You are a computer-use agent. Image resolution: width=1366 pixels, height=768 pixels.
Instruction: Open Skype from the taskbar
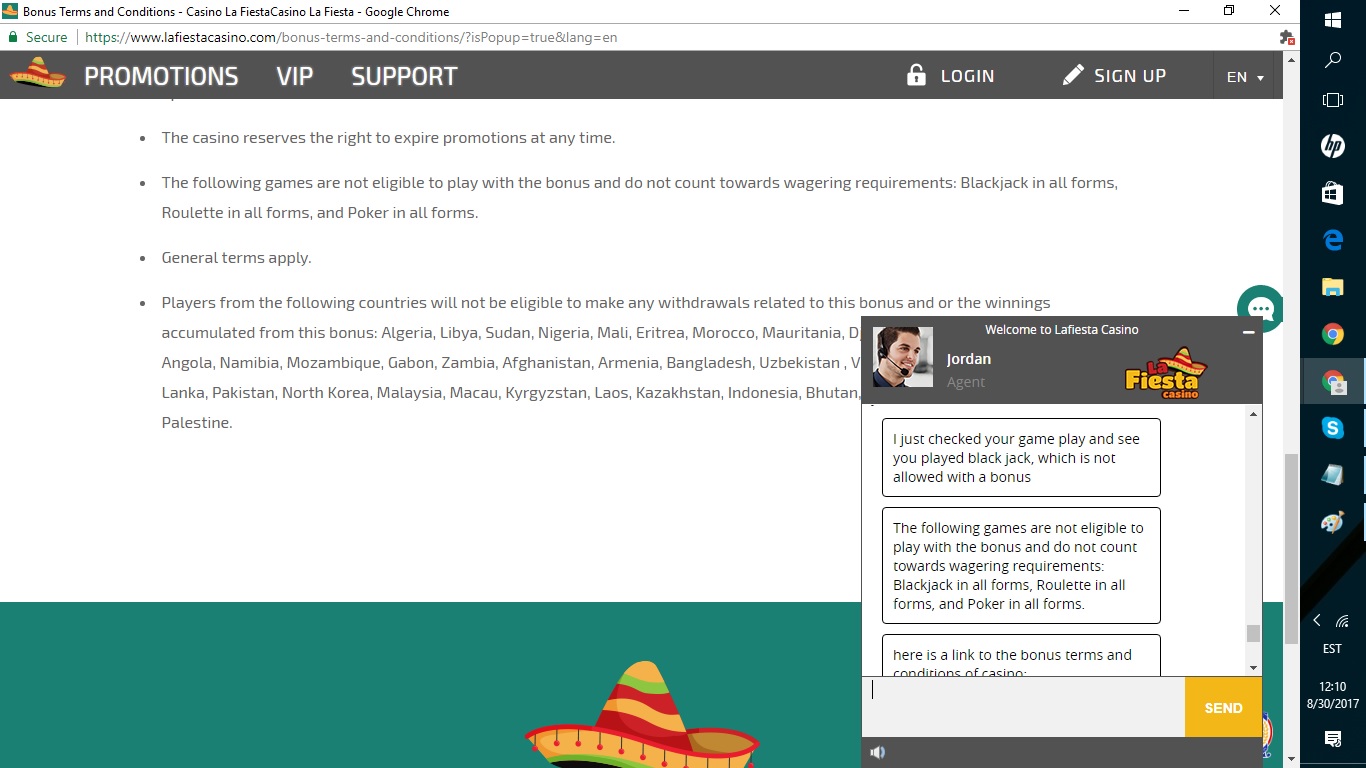pos(1333,428)
